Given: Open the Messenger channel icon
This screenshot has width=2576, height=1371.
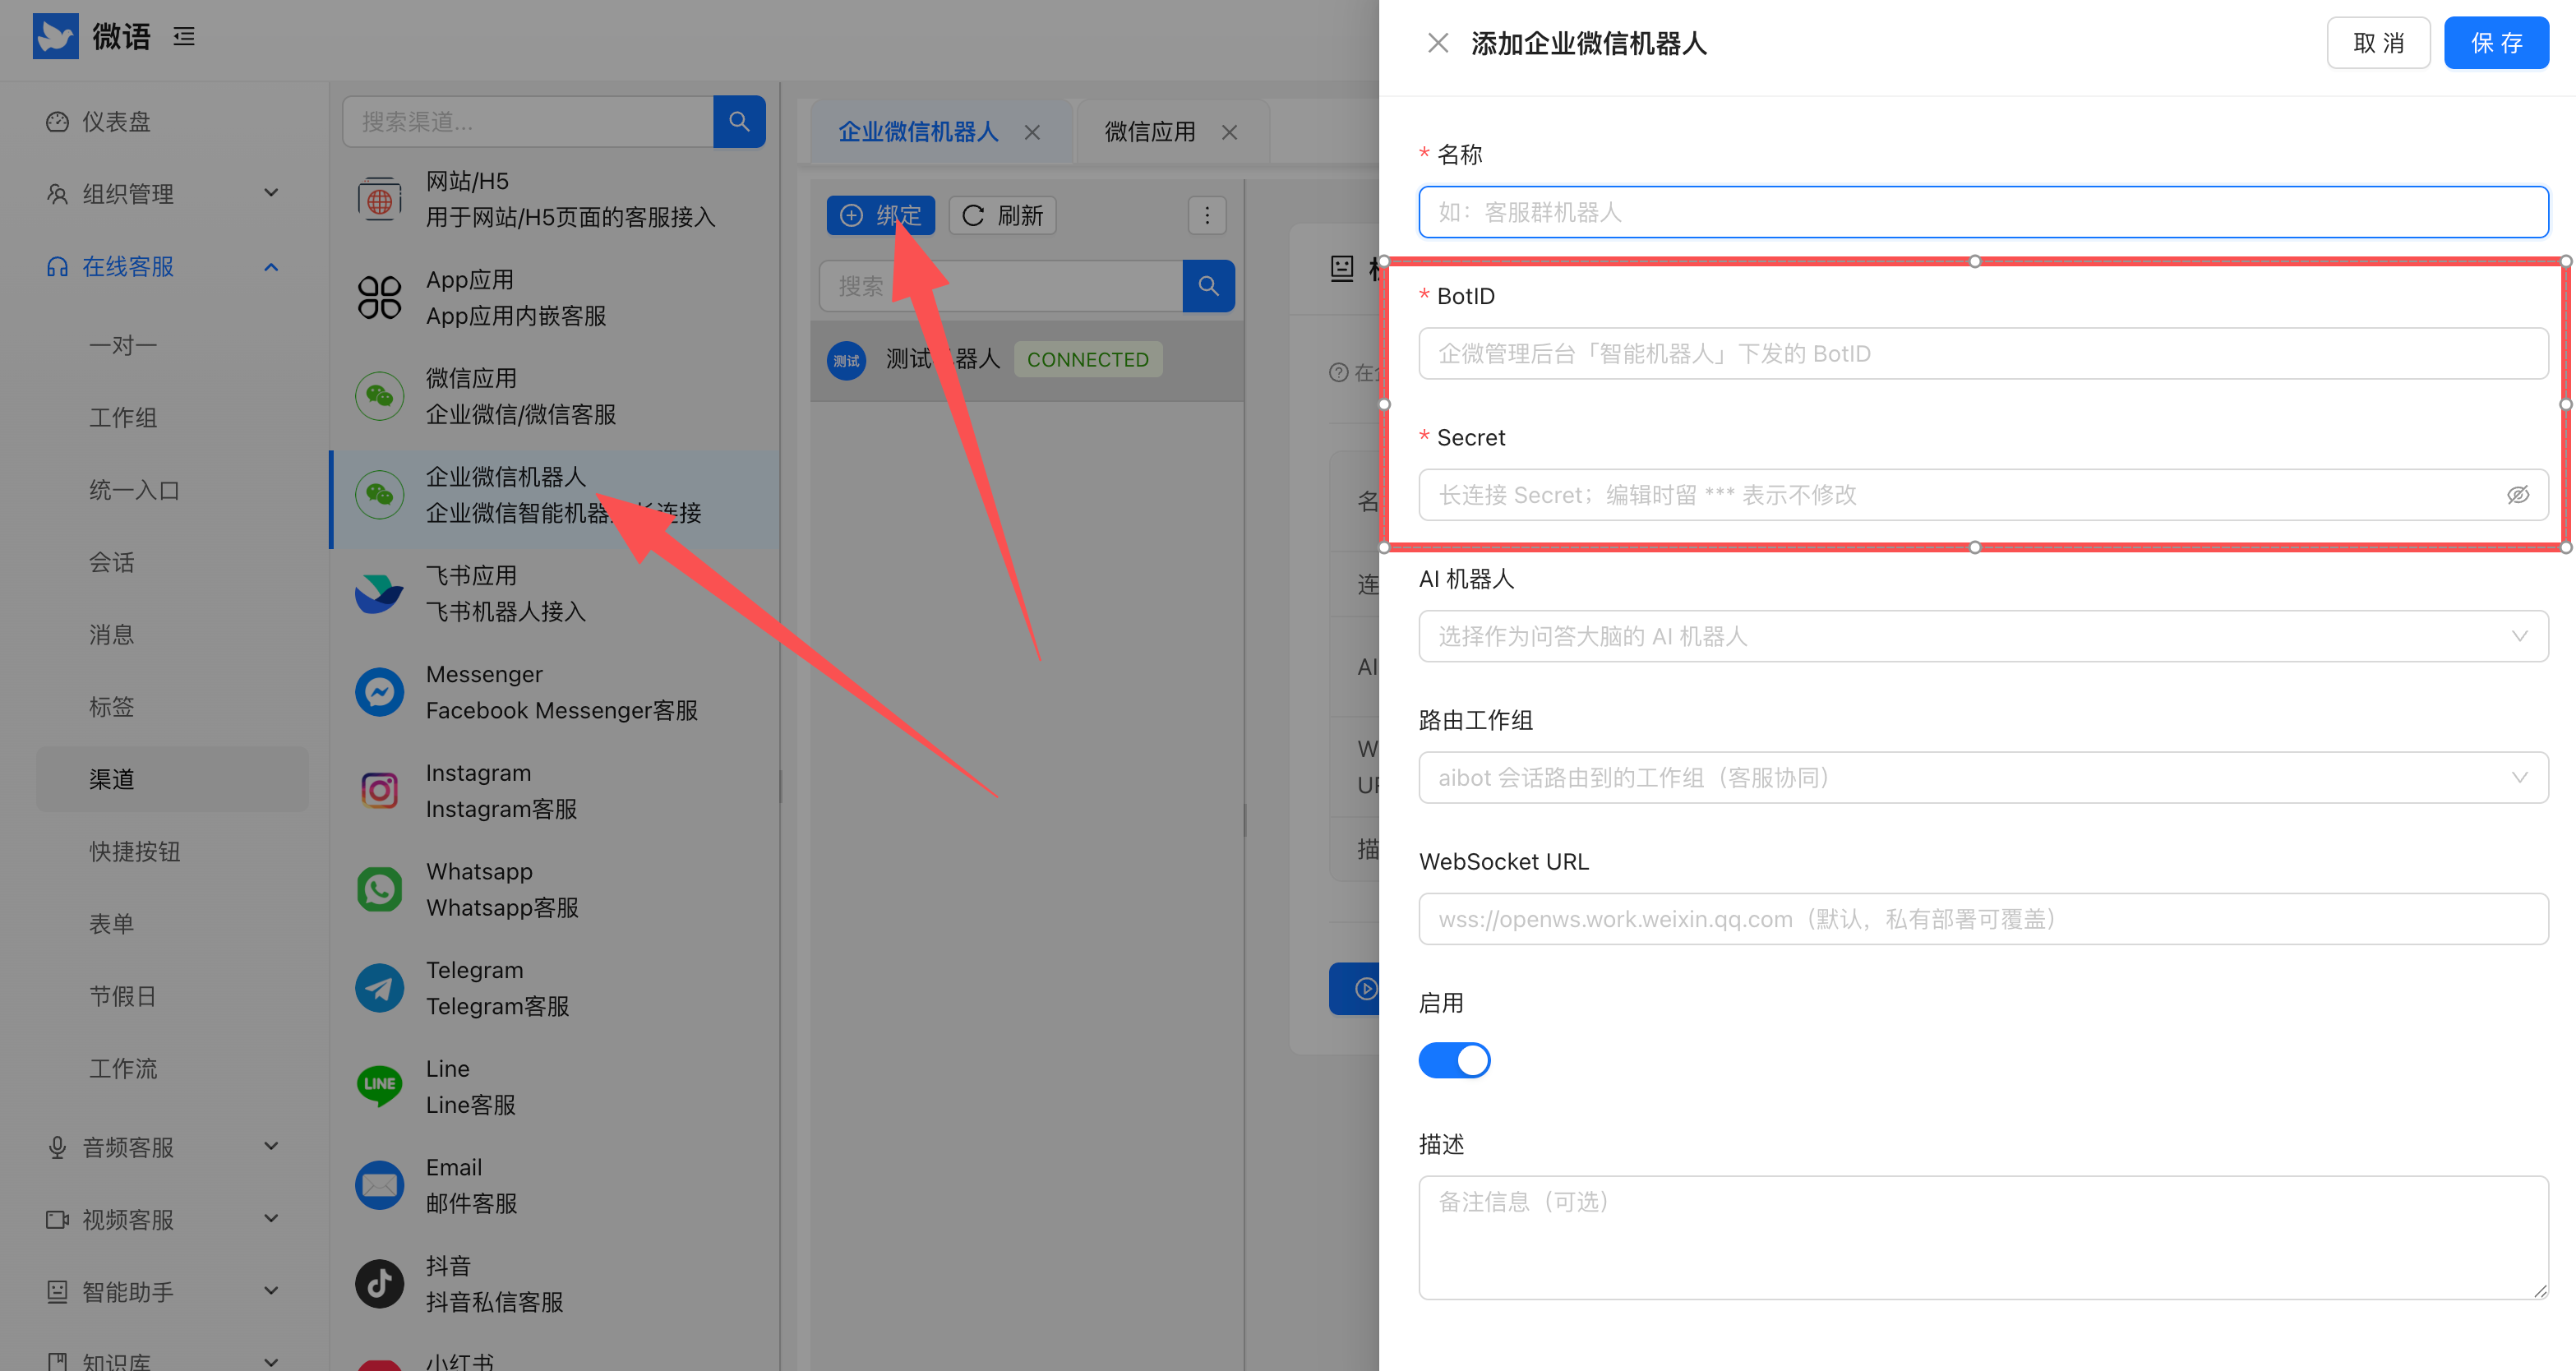Looking at the screenshot, I should click(380, 692).
